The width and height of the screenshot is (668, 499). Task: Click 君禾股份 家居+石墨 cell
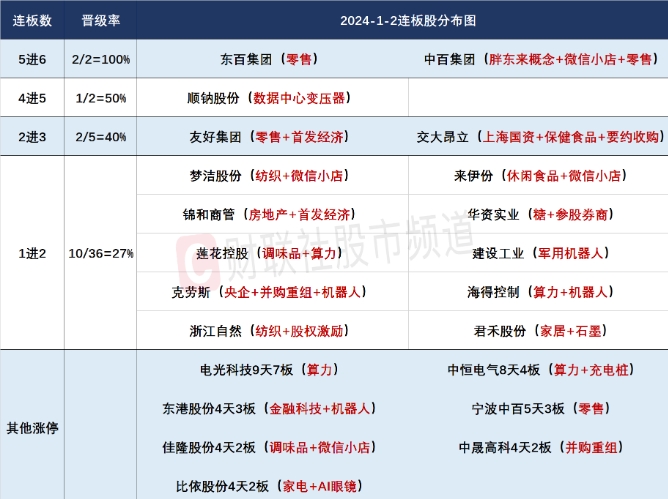(x=540, y=331)
